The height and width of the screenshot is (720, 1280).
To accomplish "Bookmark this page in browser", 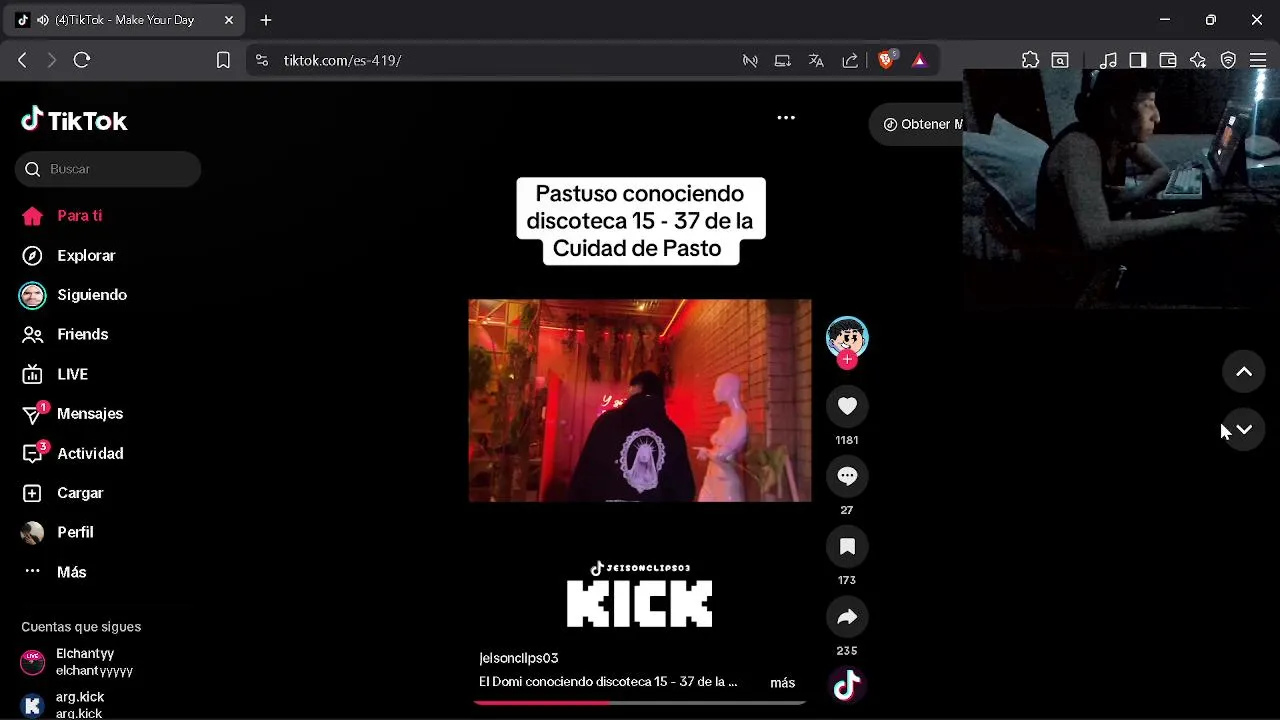I will pyautogui.click(x=223, y=60).
